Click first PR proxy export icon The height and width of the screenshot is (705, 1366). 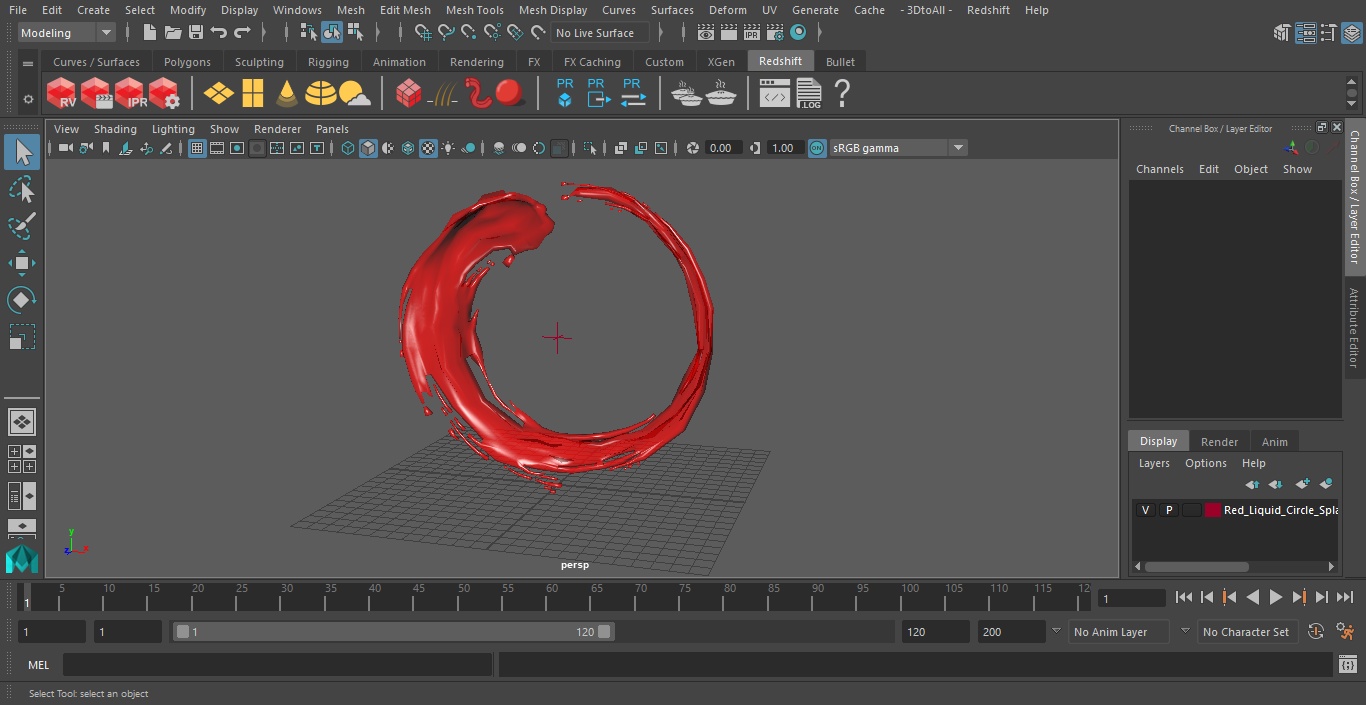click(x=565, y=92)
